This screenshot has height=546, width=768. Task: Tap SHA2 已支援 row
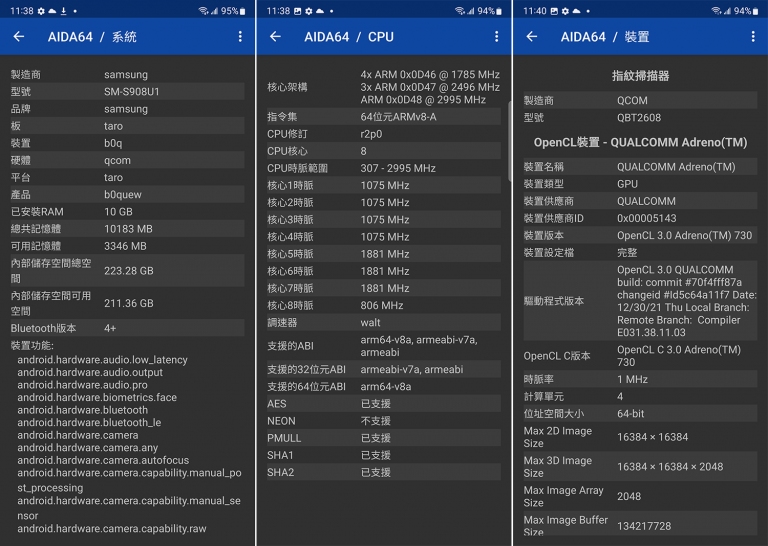pos(384,472)
